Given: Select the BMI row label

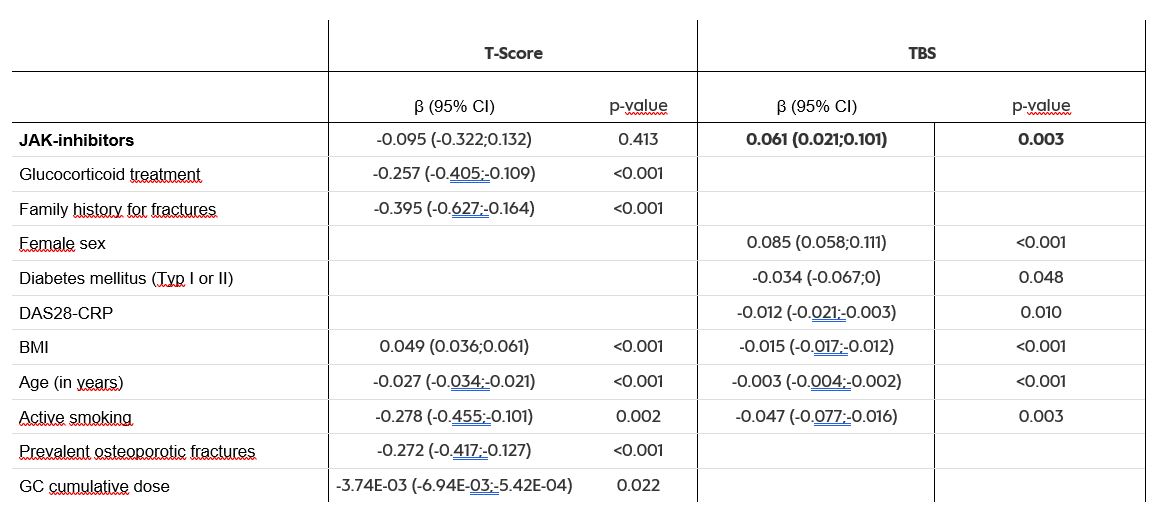Looking at the screenshot, I should 34,347.
